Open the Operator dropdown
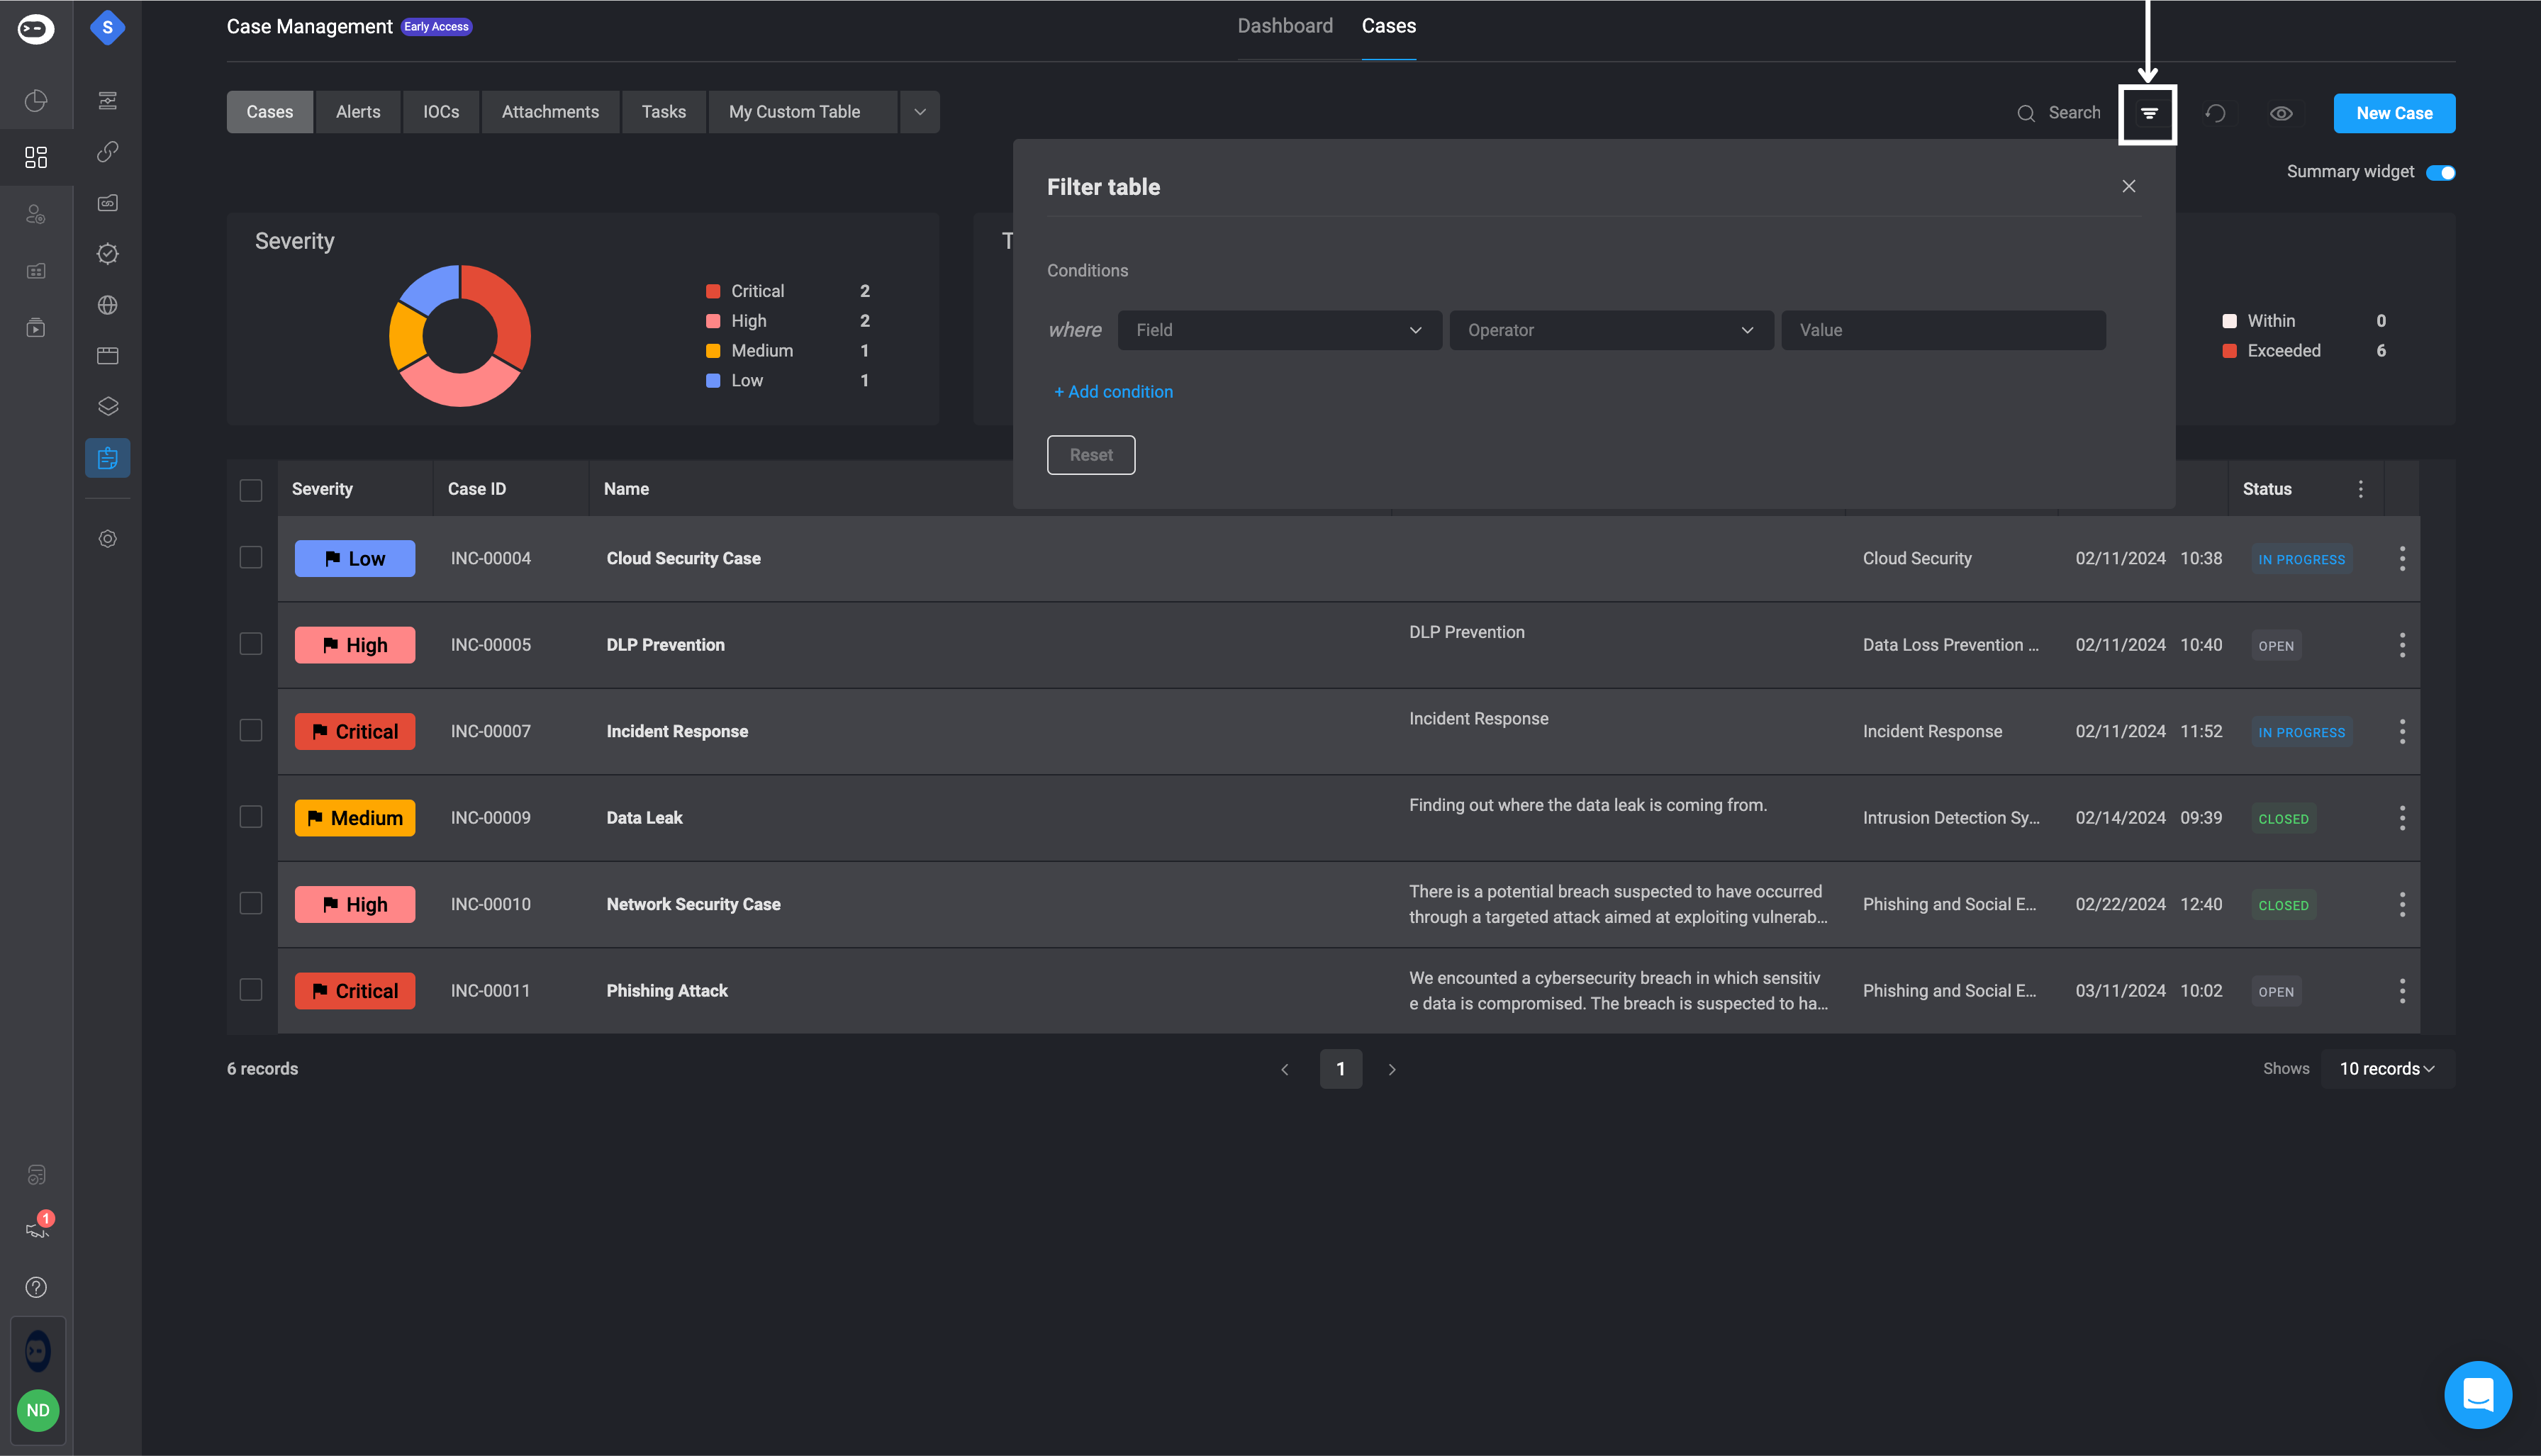Viewport: 2541px width, 1456px height. [x=1610, y=330]
